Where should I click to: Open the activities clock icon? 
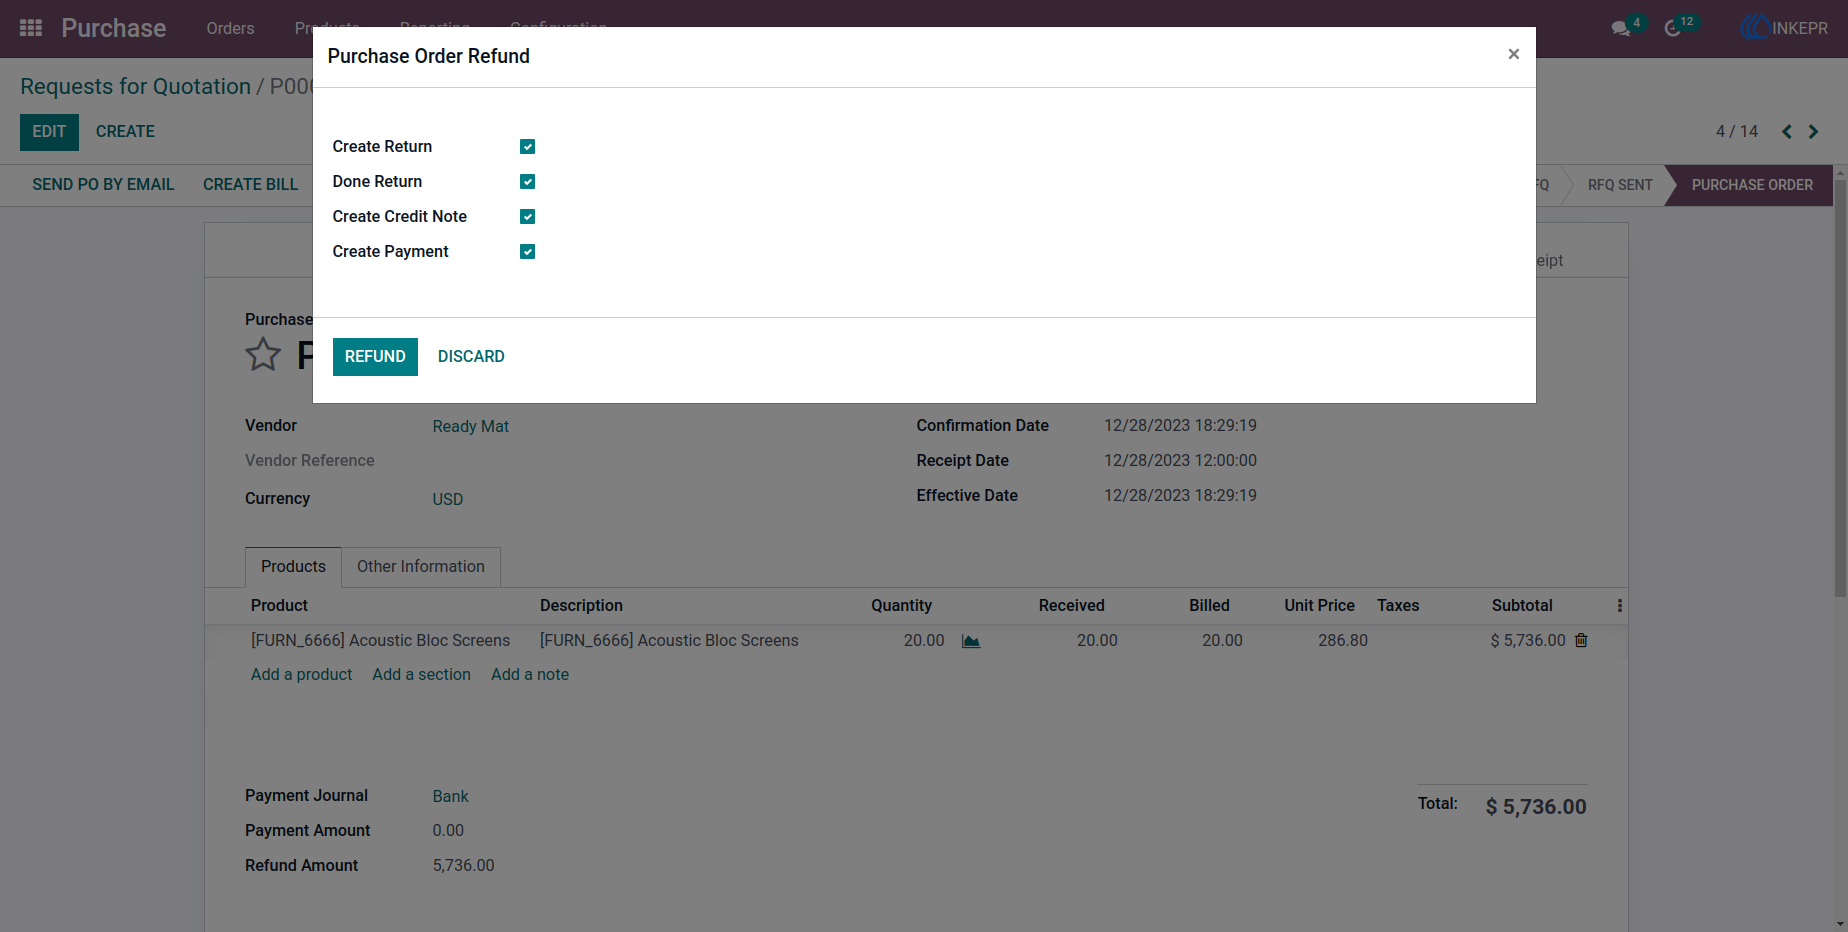pos(1672,29)
